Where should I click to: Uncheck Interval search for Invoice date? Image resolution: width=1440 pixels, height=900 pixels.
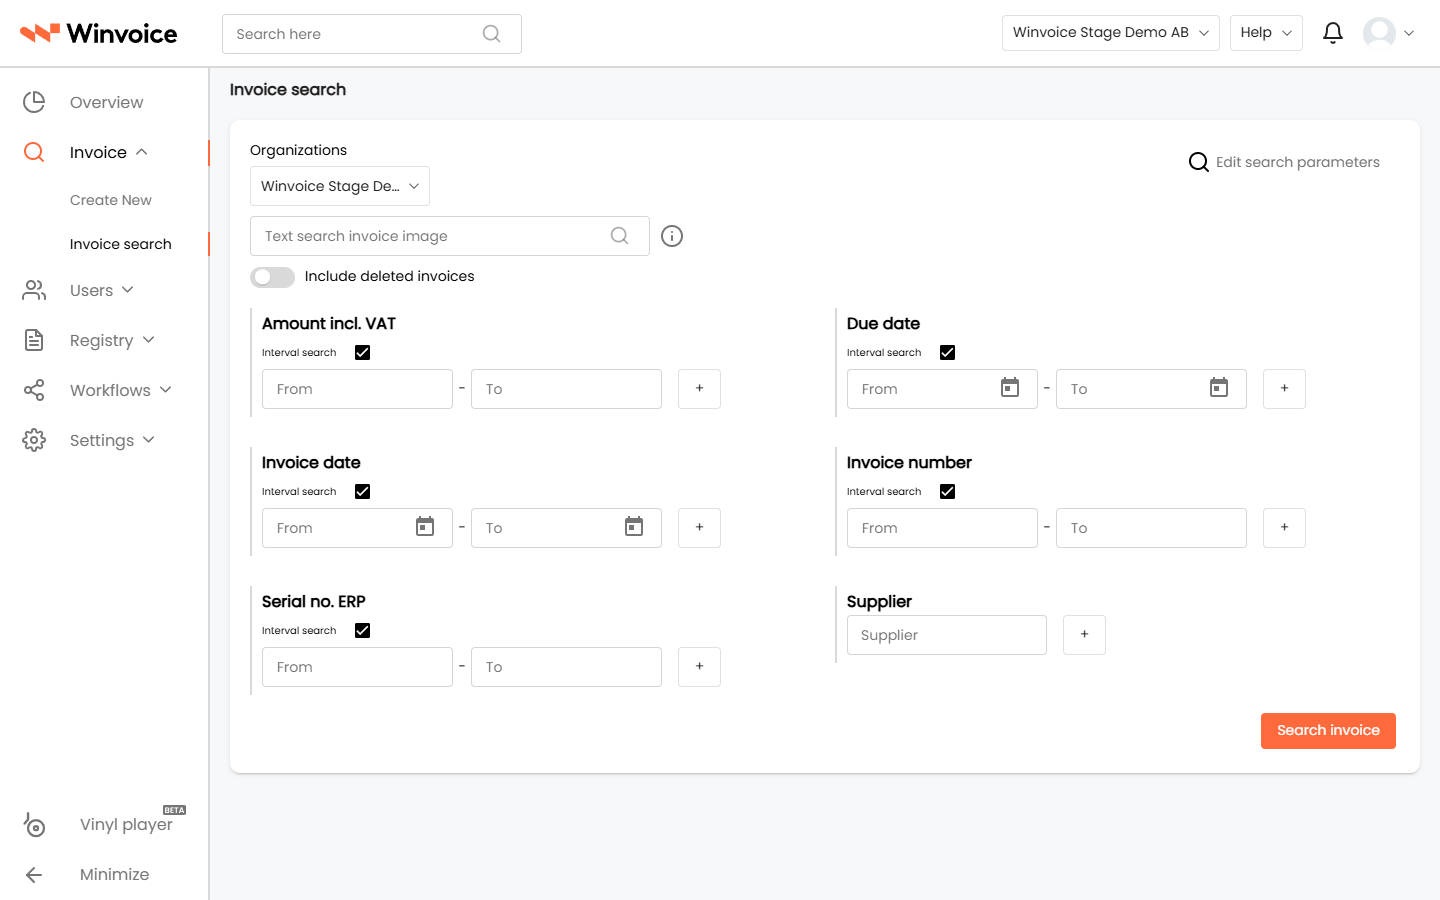[x=363, y=492]
